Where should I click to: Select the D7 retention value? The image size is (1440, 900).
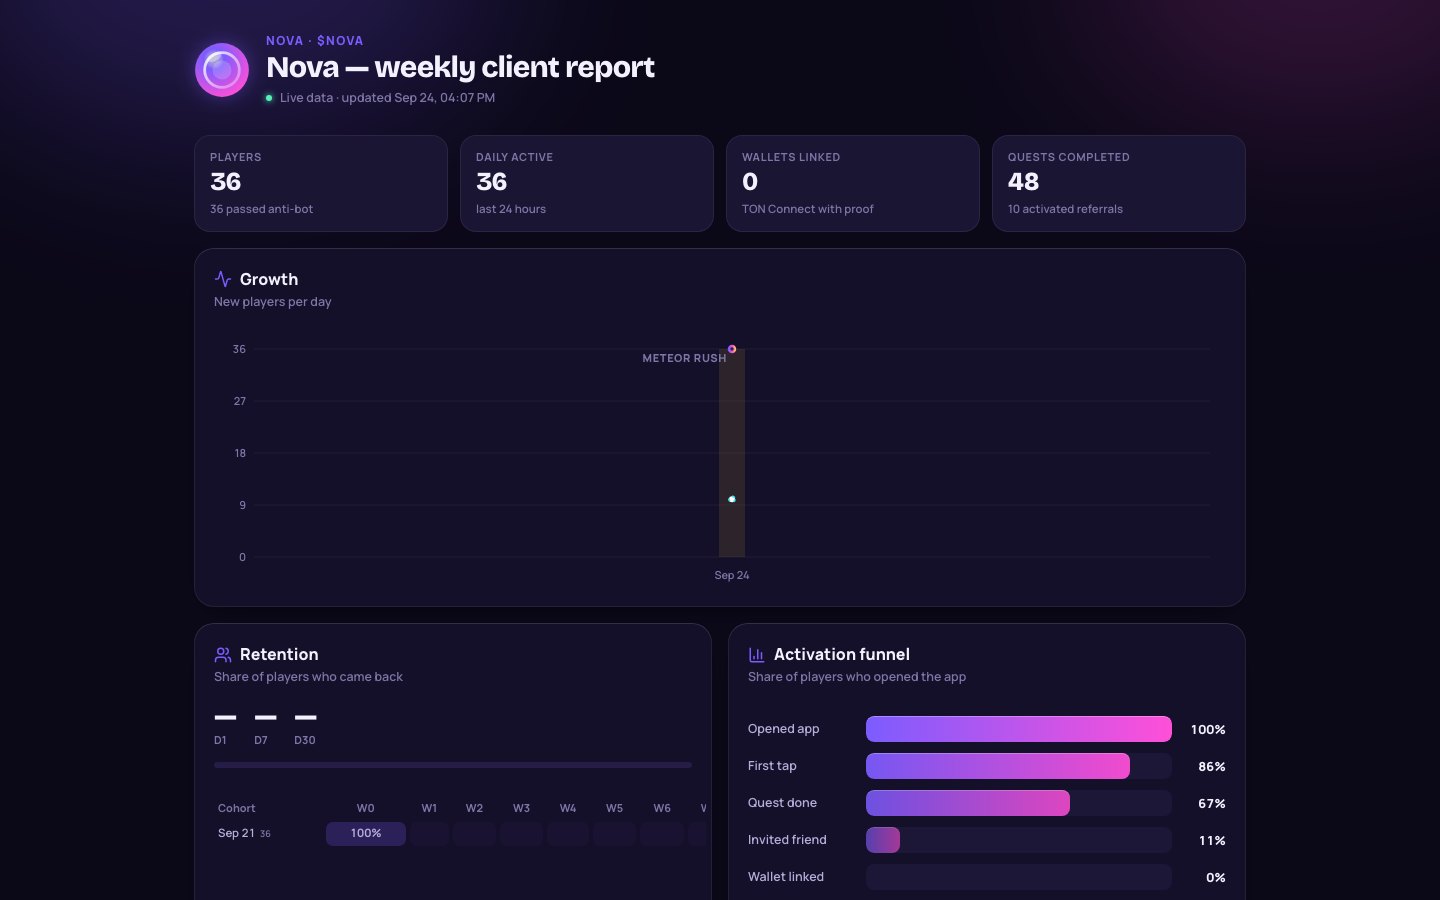[265, 717]
